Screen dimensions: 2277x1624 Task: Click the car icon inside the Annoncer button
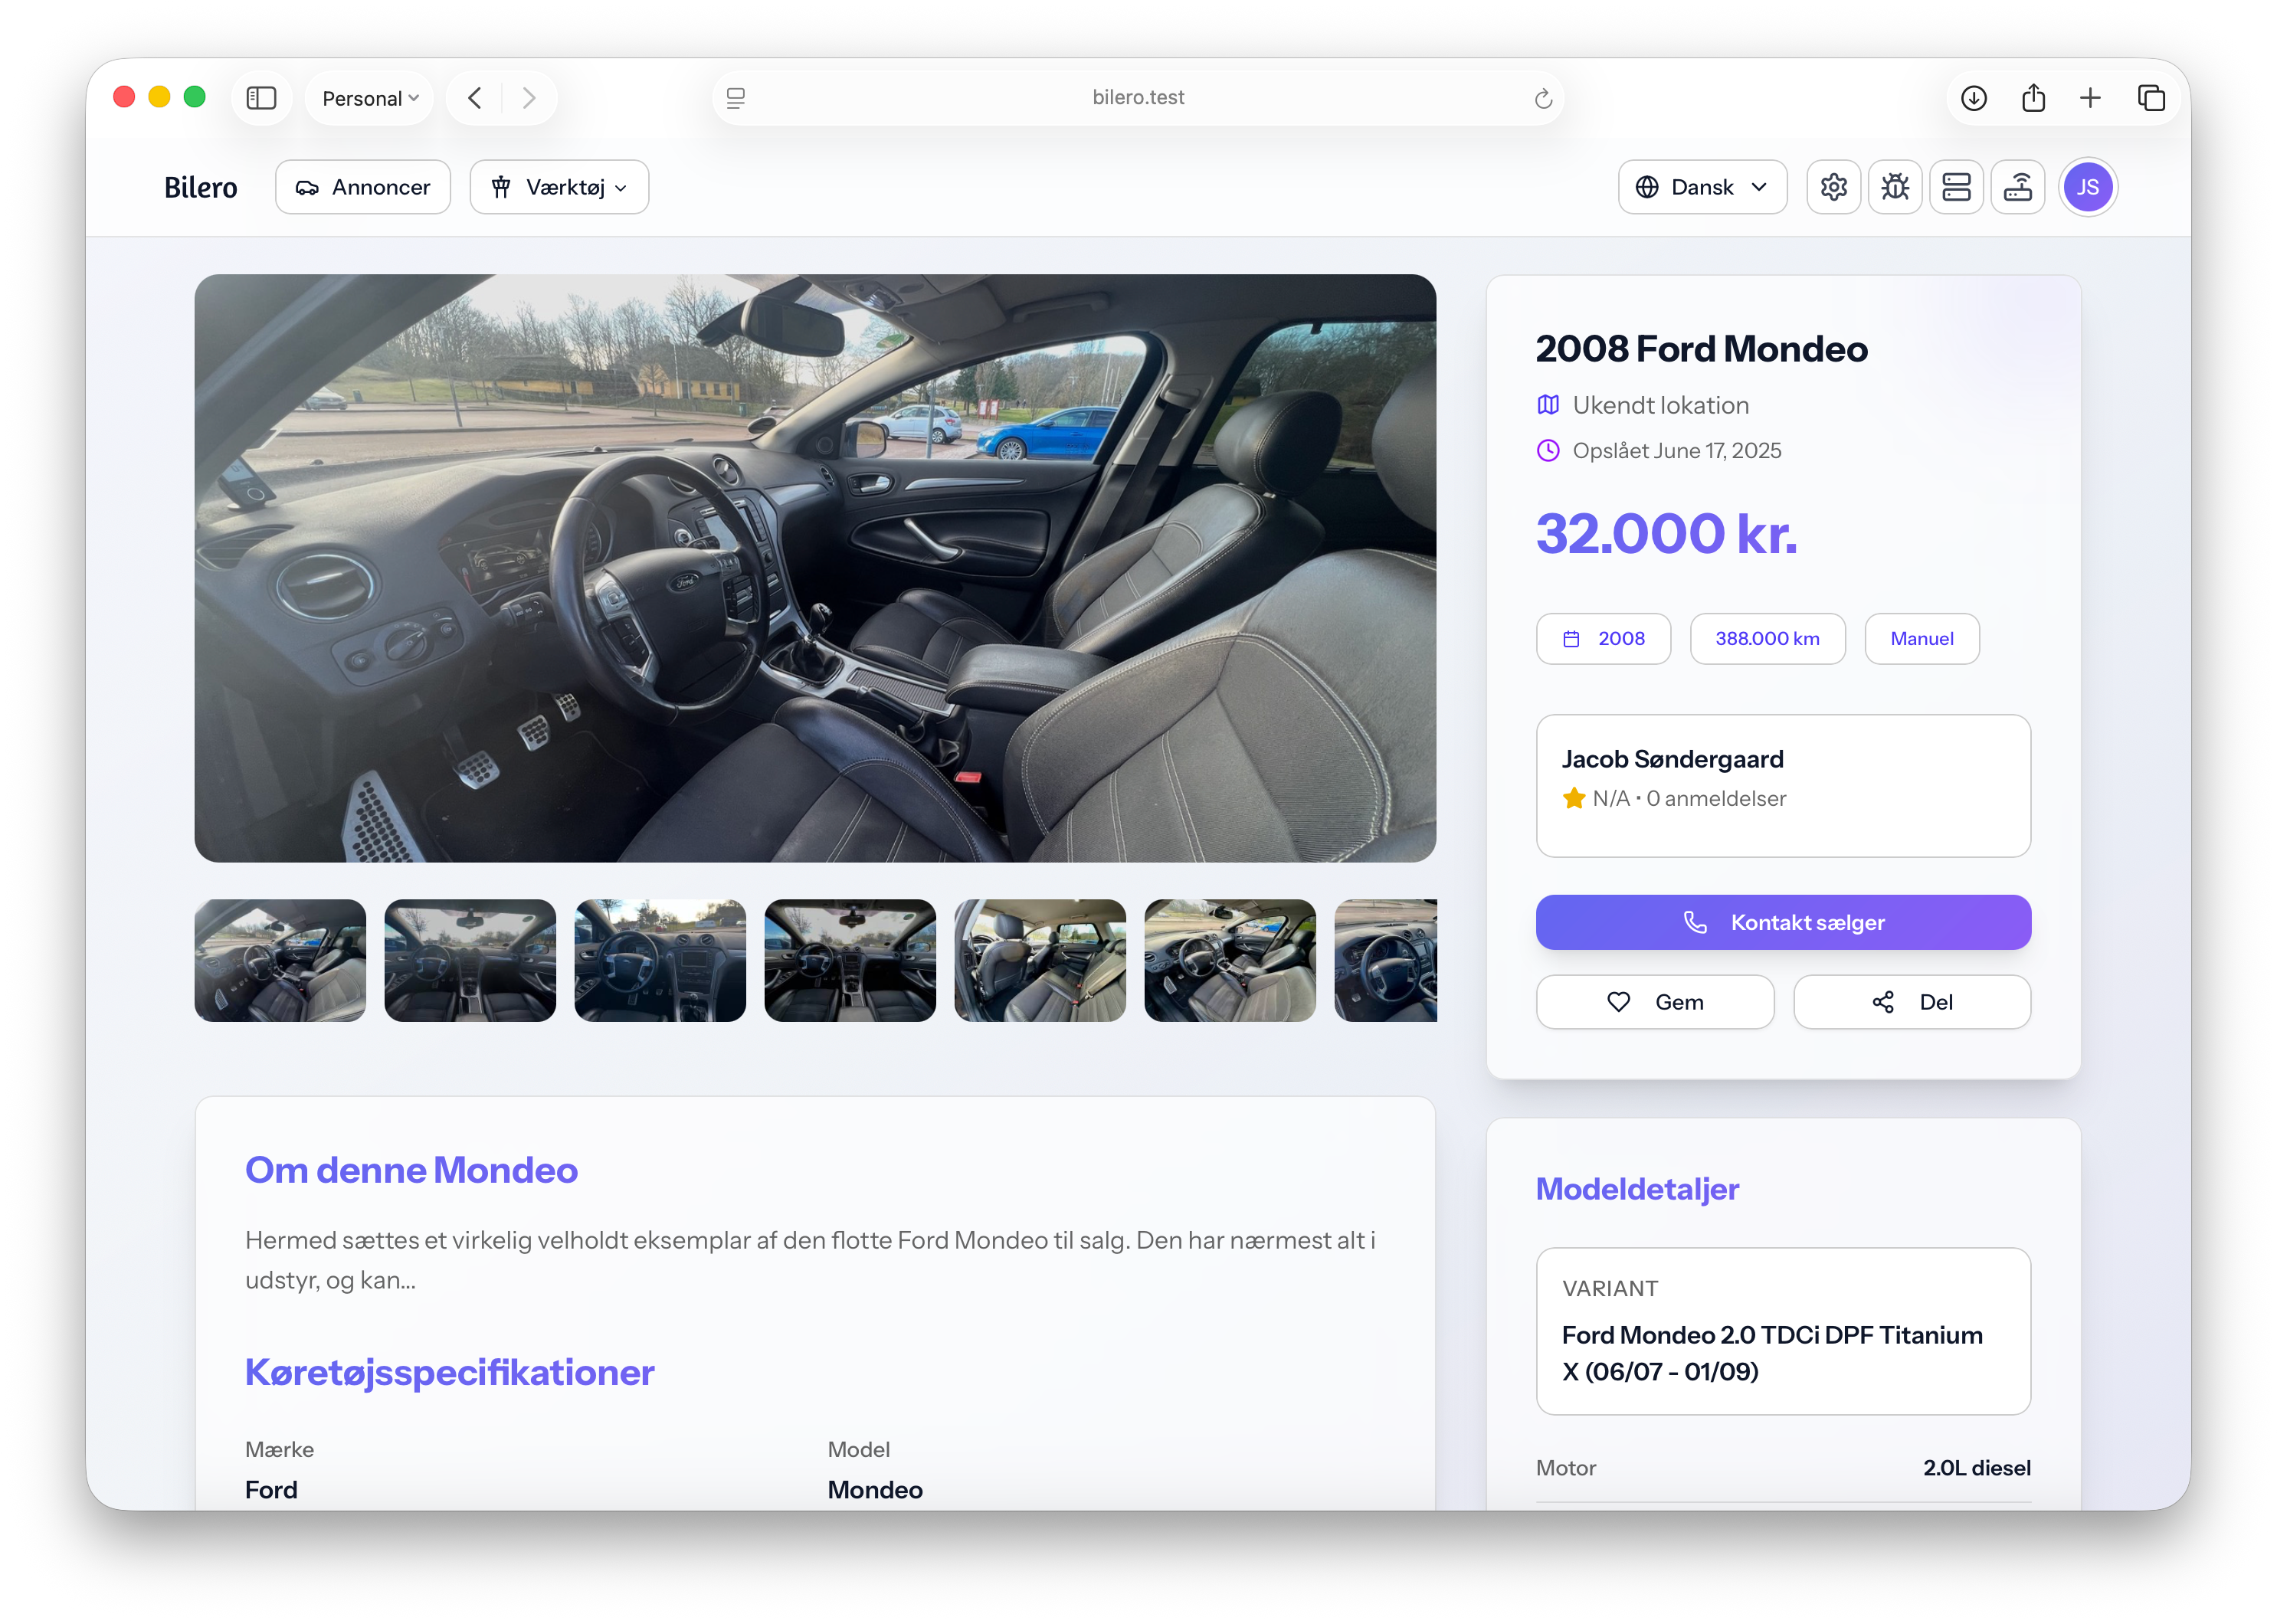pos(309,186)
